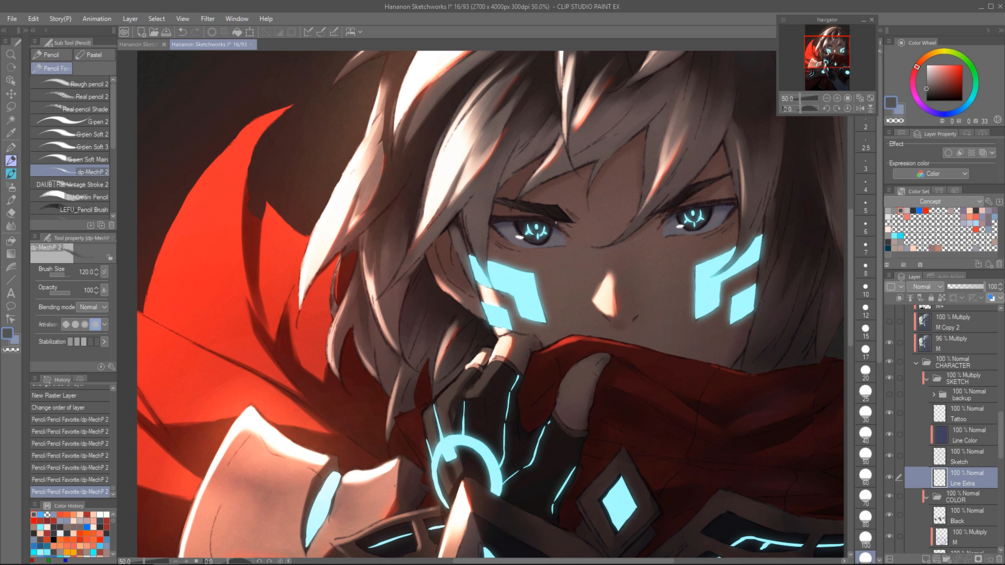Viewport: 1005px width, 565px height.
Task: Select the Auto select magic wand tool
Action: 11,120
